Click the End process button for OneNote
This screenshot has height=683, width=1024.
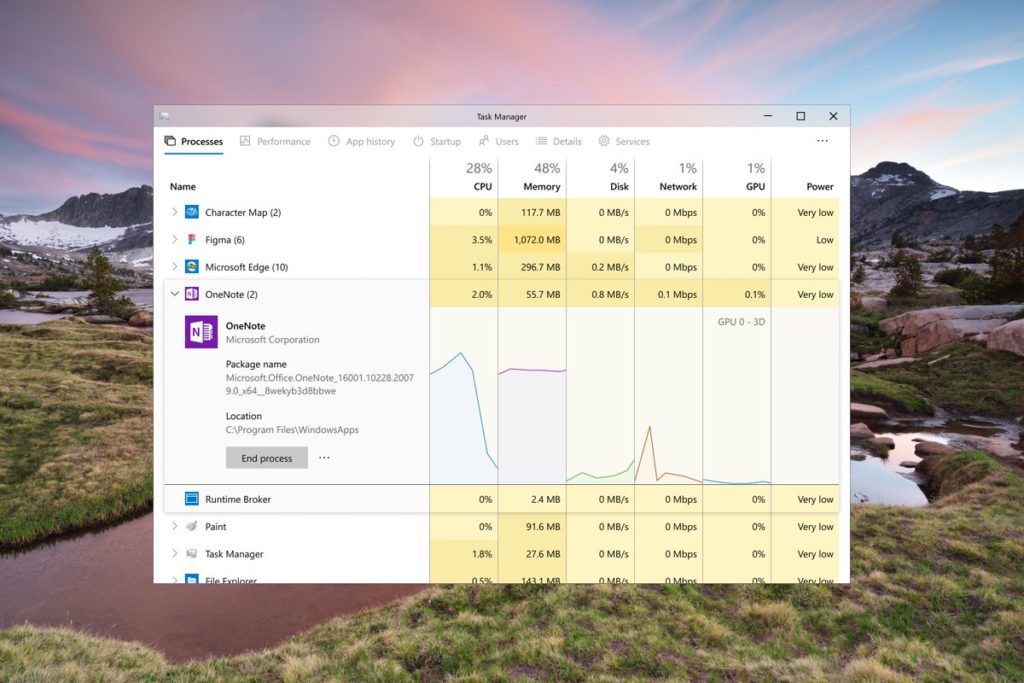click(266, 457)
